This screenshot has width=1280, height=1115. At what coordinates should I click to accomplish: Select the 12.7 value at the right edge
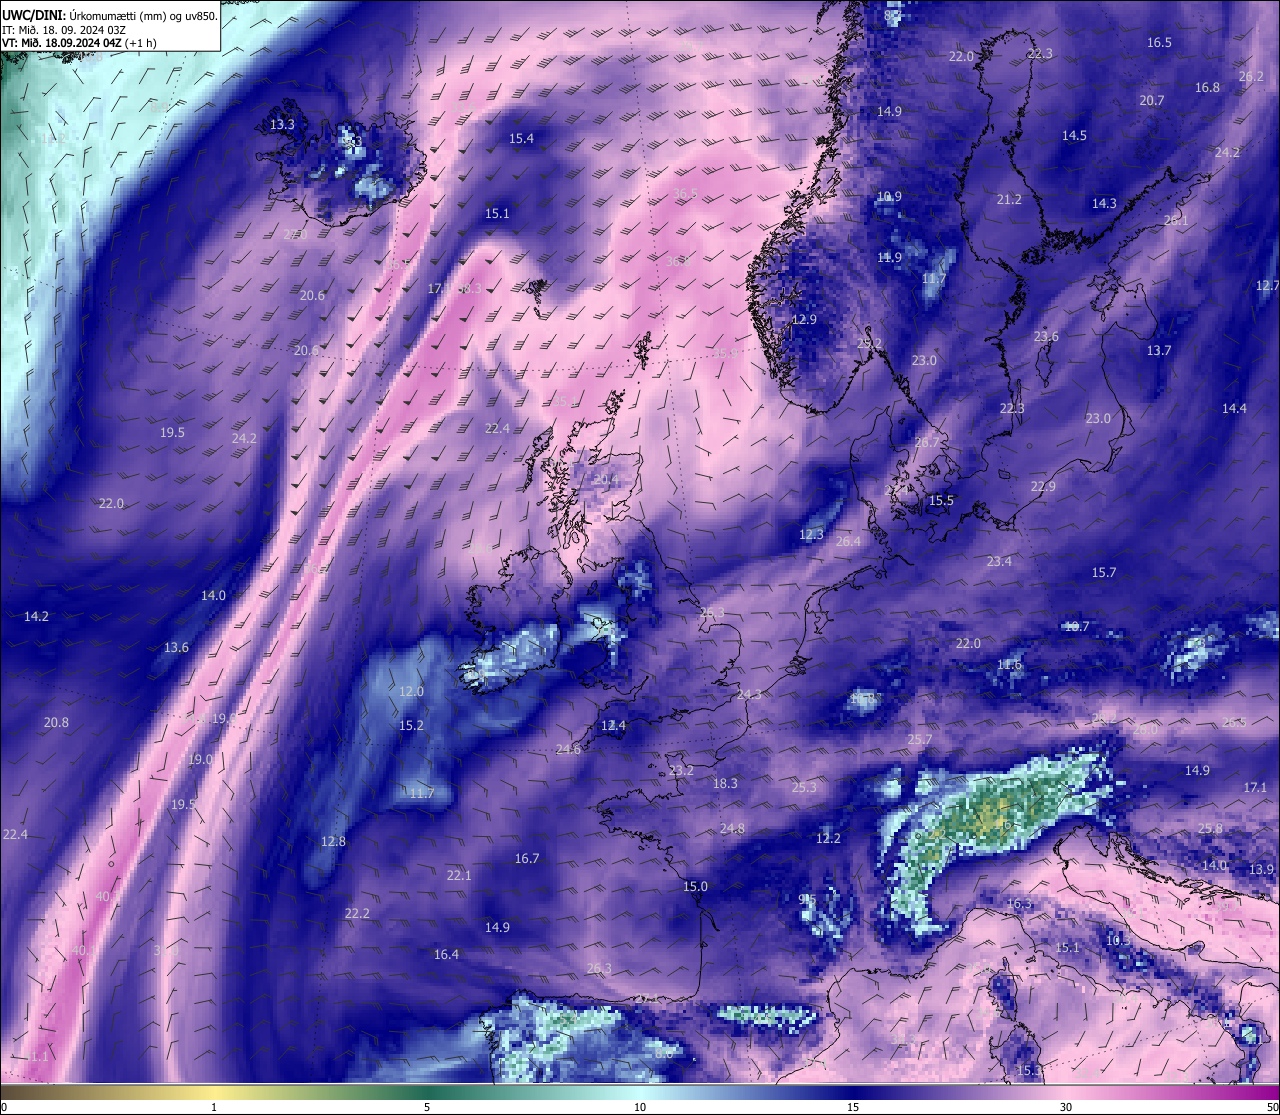click(1268, 286)
